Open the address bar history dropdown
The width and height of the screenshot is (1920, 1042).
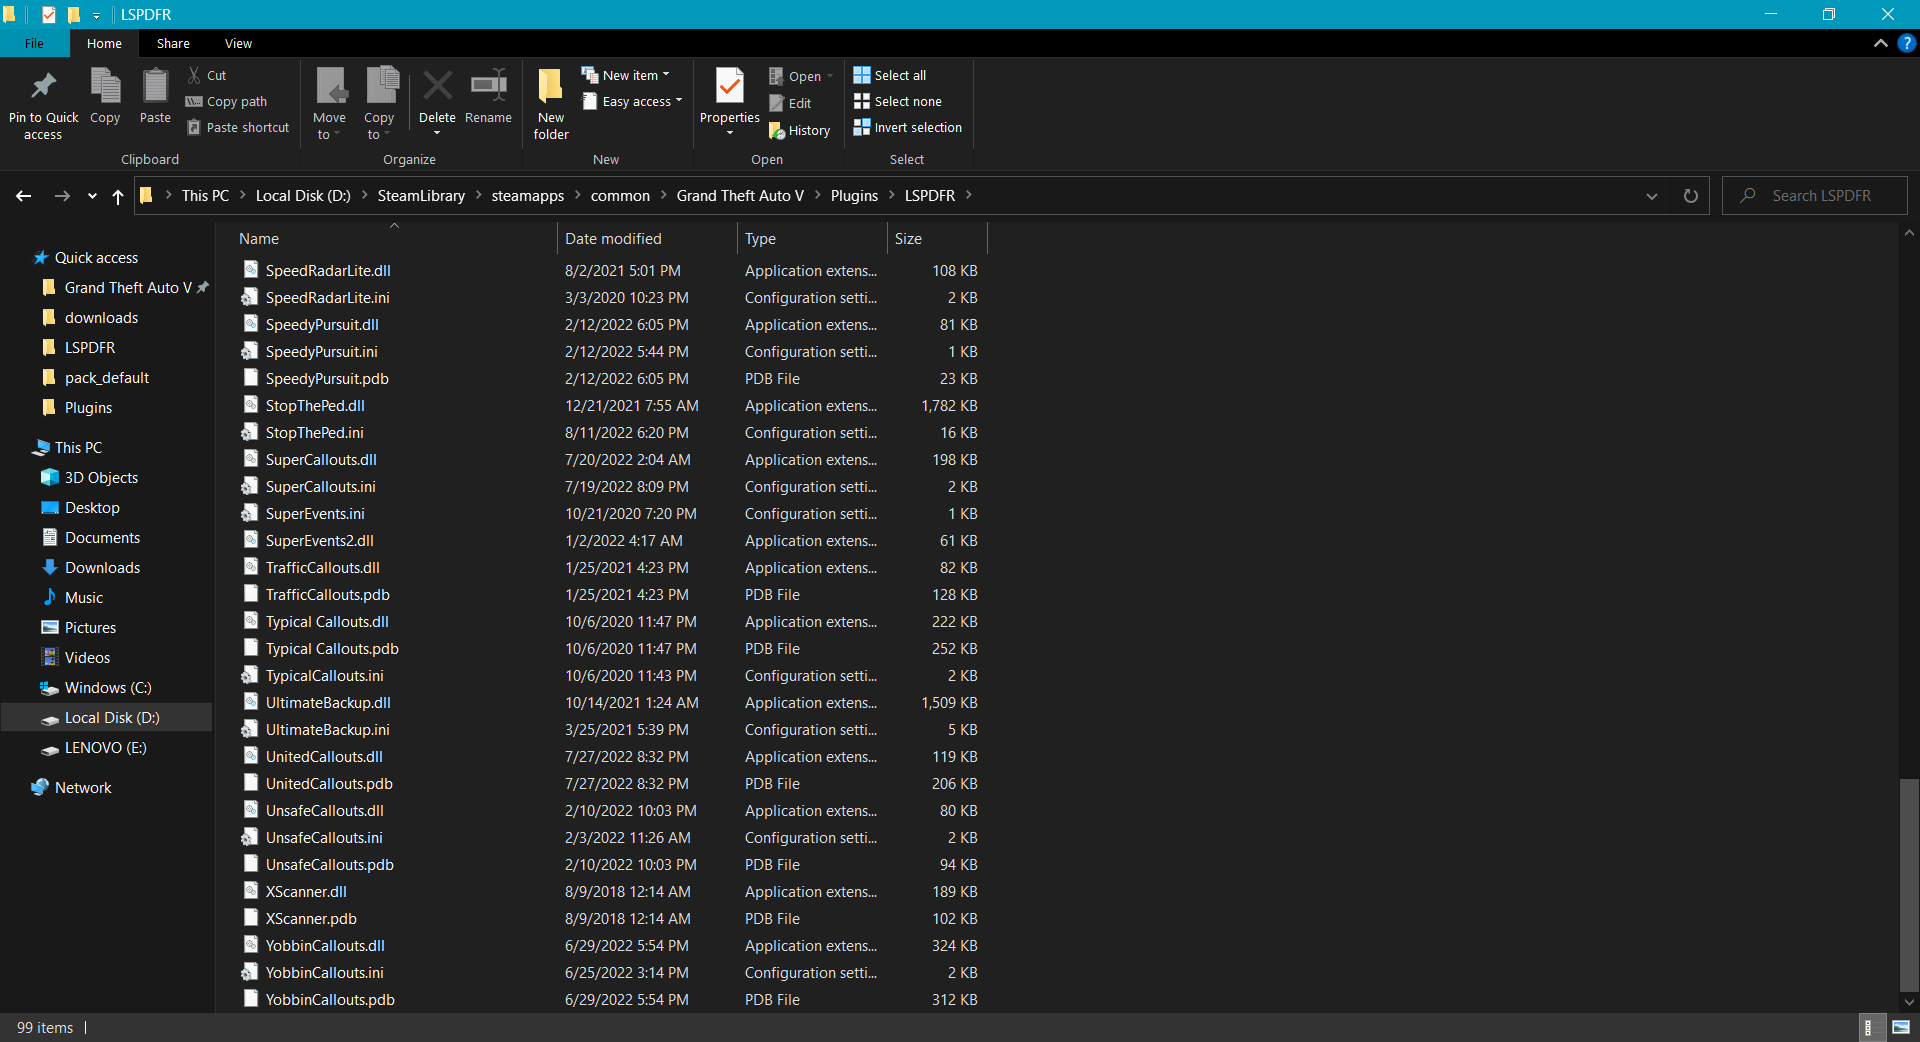tap(1652, 196)
